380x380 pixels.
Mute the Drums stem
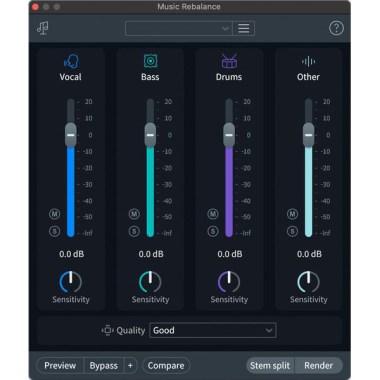pos(213,214)
